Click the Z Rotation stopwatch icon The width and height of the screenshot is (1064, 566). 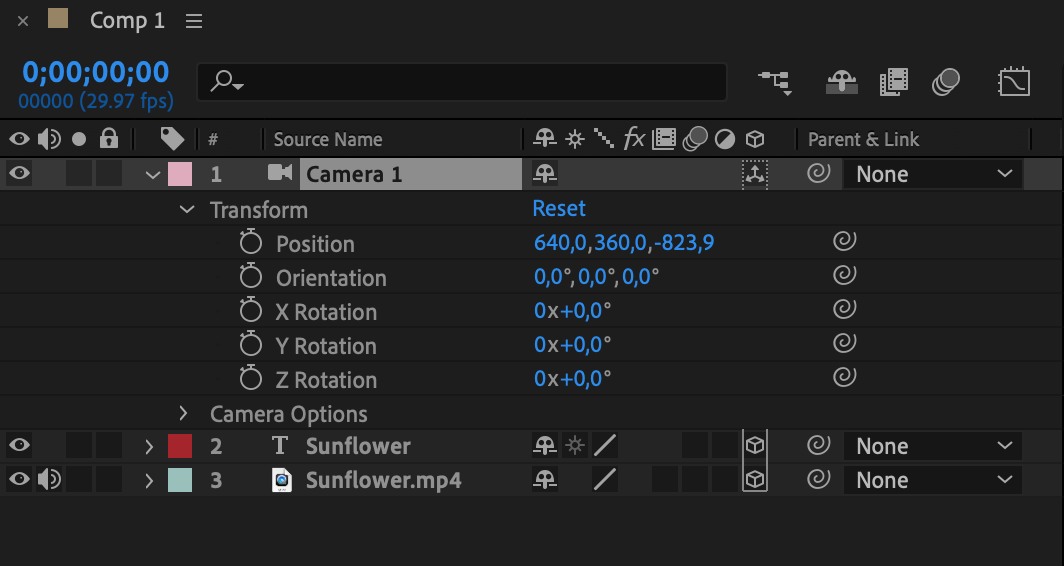[x=250, y=379]
